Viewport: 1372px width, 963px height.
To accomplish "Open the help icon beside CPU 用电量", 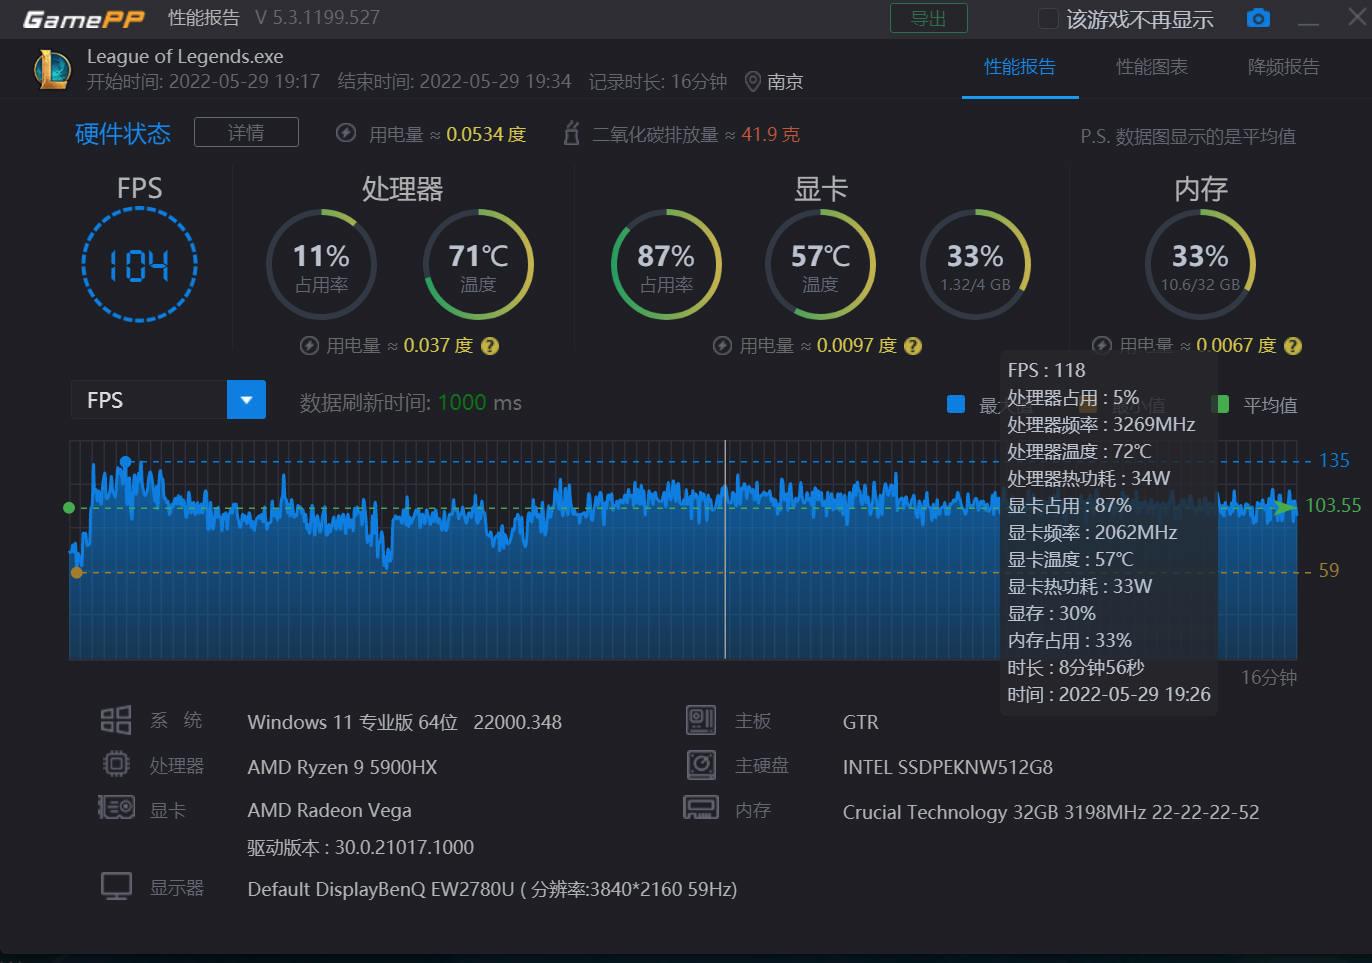I will click(x=489, y=345).
